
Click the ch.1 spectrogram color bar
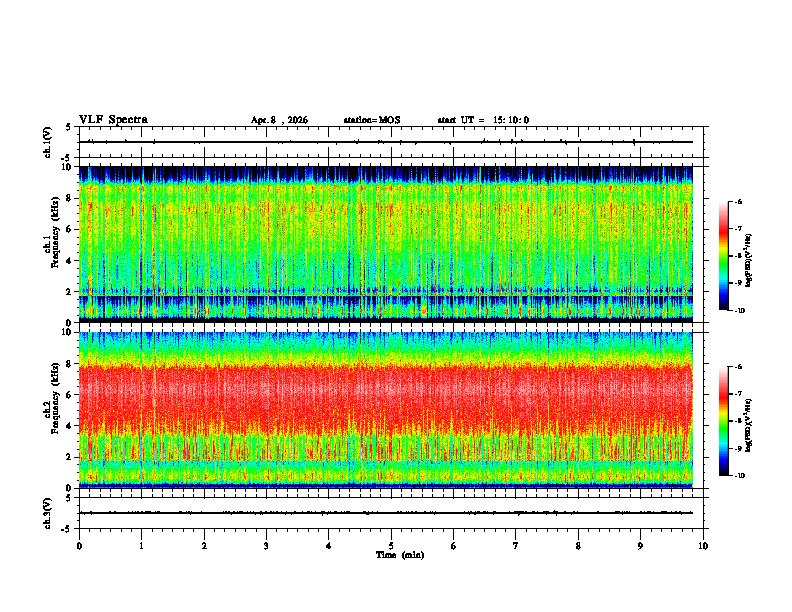point(724,256)
